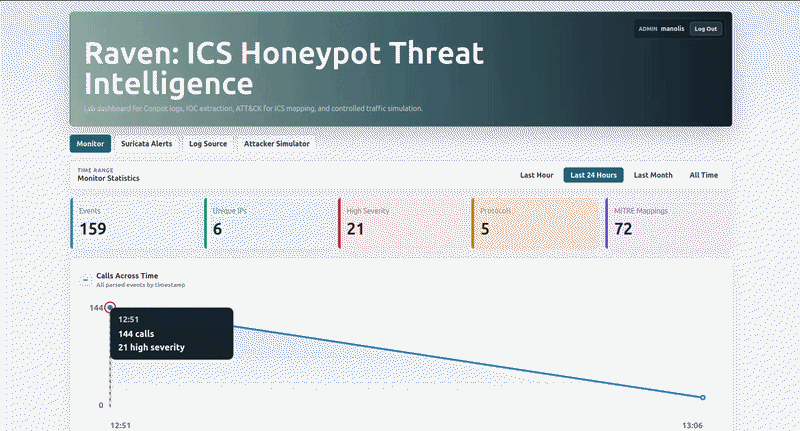
Task: Switch to Suricata Alerts tab
Action: [x=146, y=144]
